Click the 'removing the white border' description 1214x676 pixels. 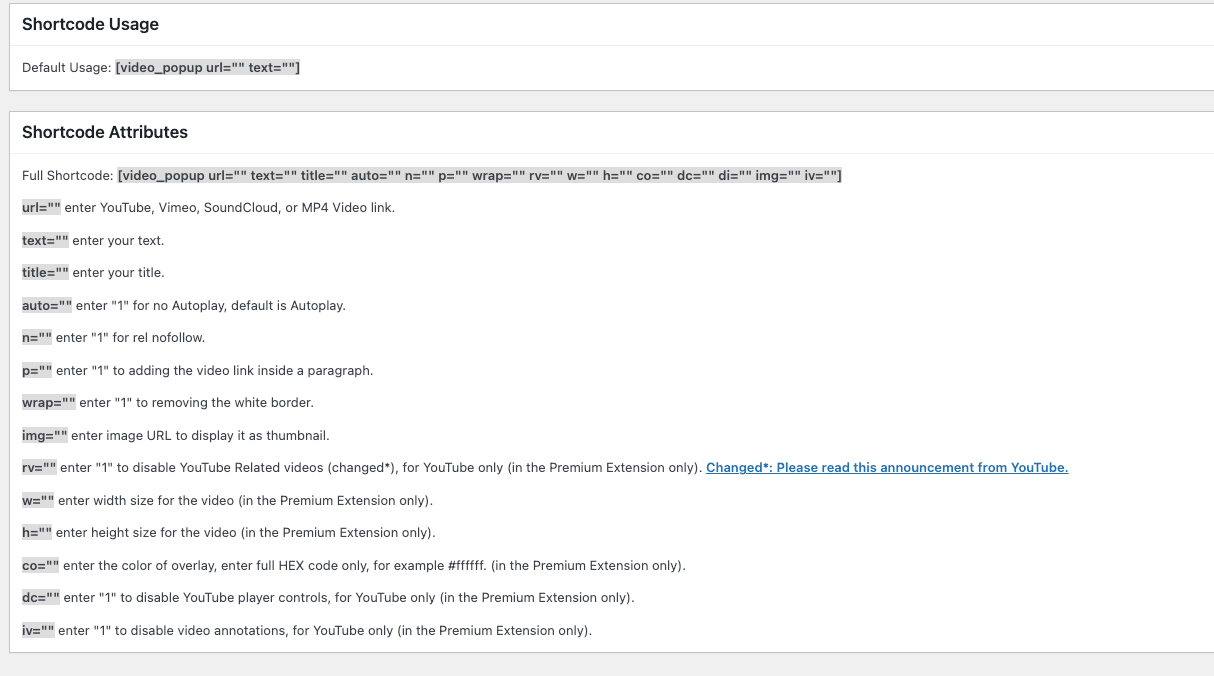point(196,402)
